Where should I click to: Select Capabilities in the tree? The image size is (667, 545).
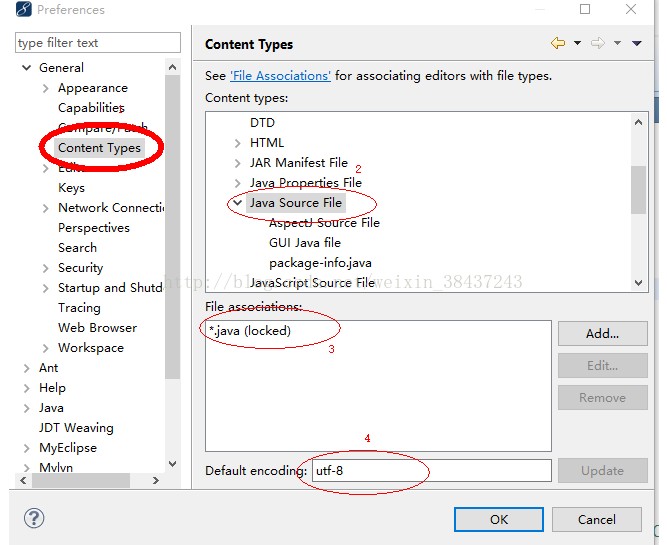point(91,108)
